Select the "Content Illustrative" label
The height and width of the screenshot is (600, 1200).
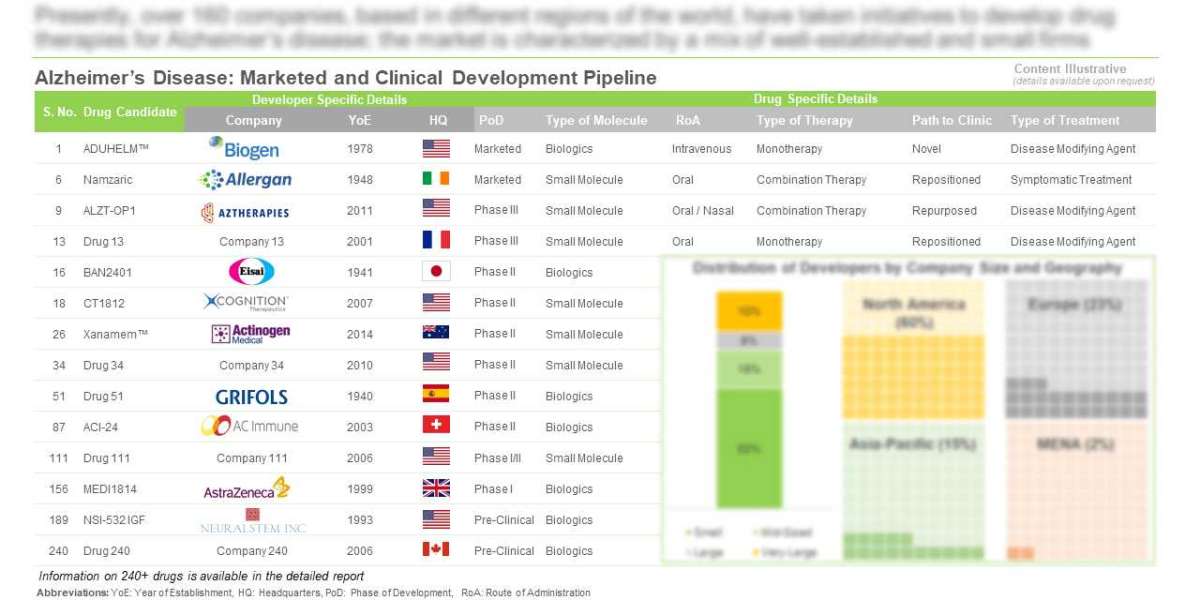pyautogui.click(x=1069, y=69)
